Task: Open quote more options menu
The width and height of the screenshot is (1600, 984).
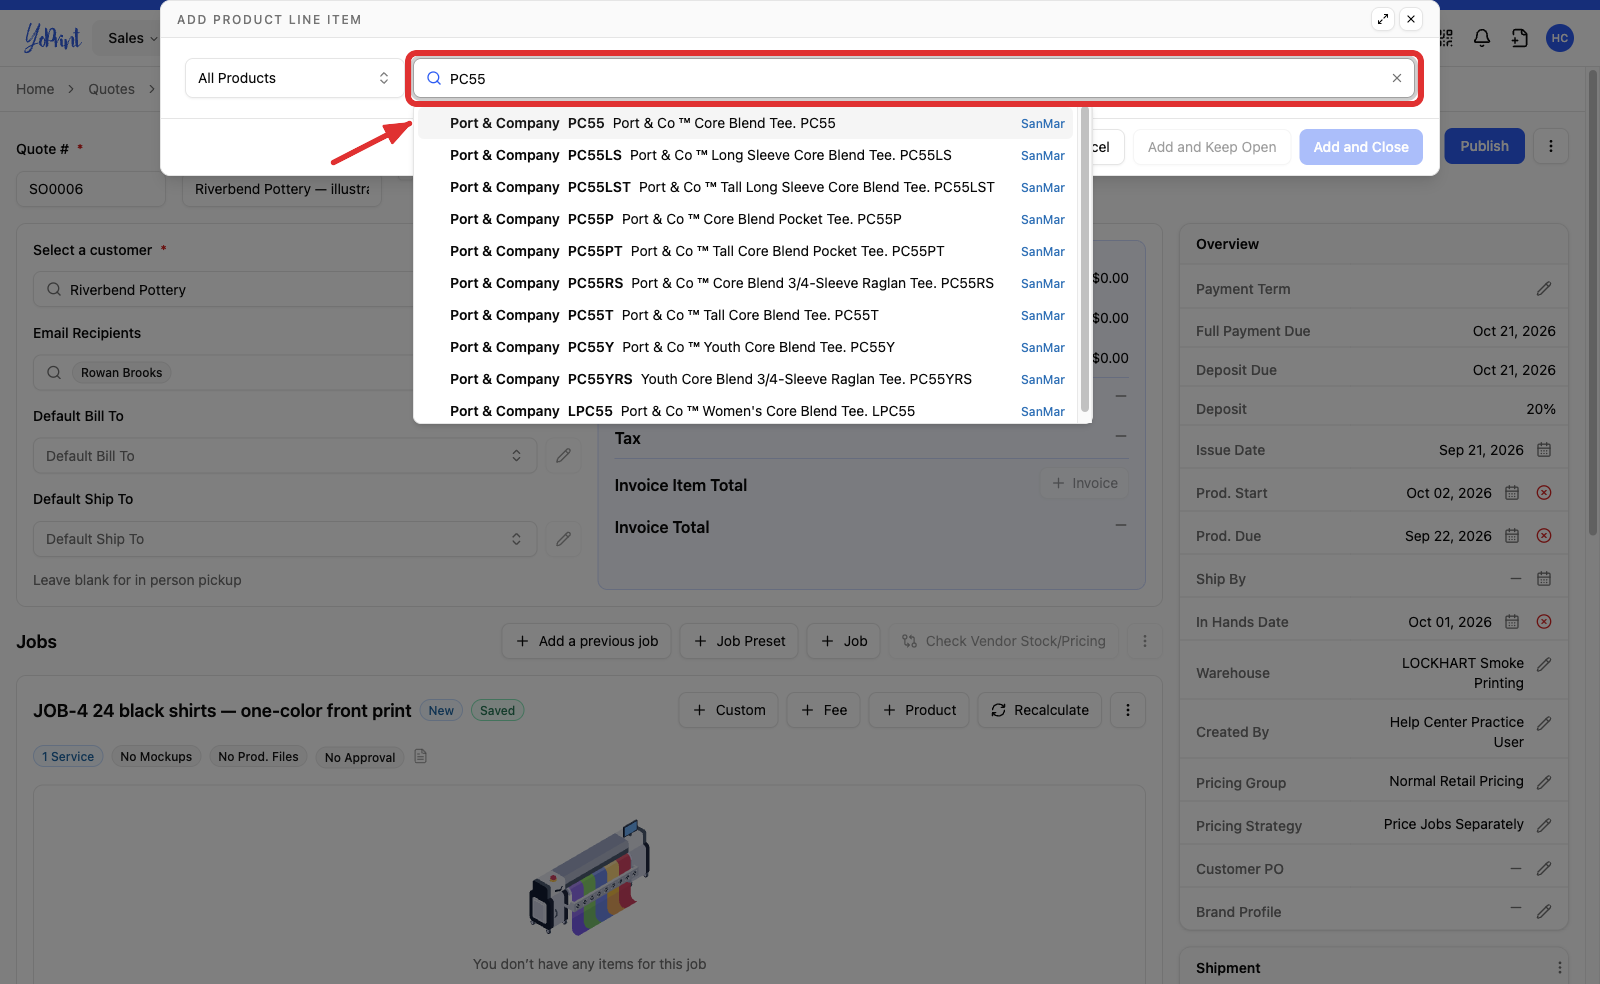Action: [1551, 146]
